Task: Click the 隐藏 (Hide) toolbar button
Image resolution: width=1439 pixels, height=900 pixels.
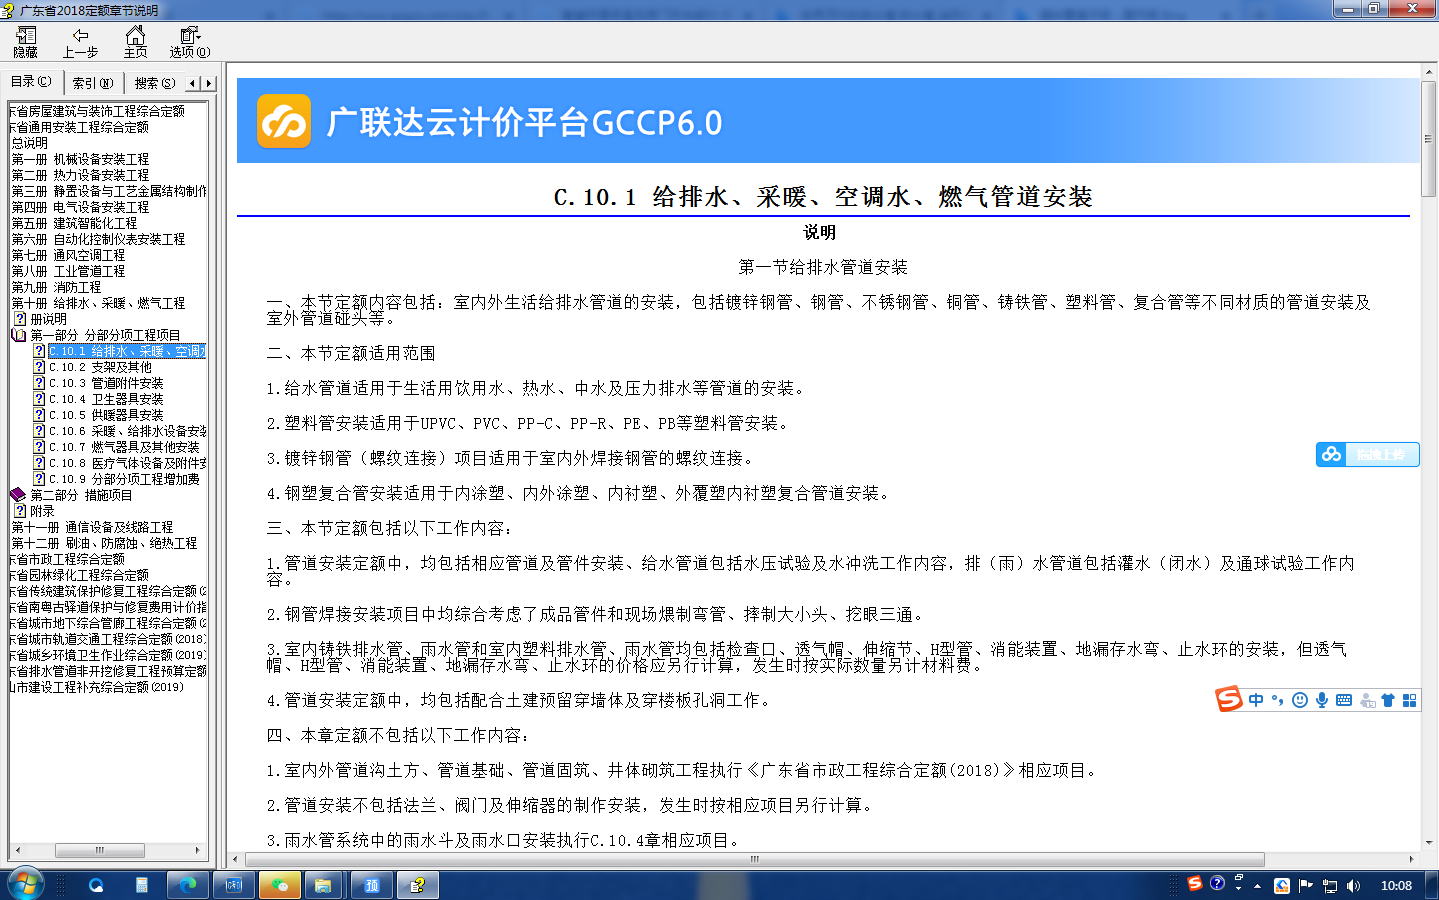Action: point(26,43)
